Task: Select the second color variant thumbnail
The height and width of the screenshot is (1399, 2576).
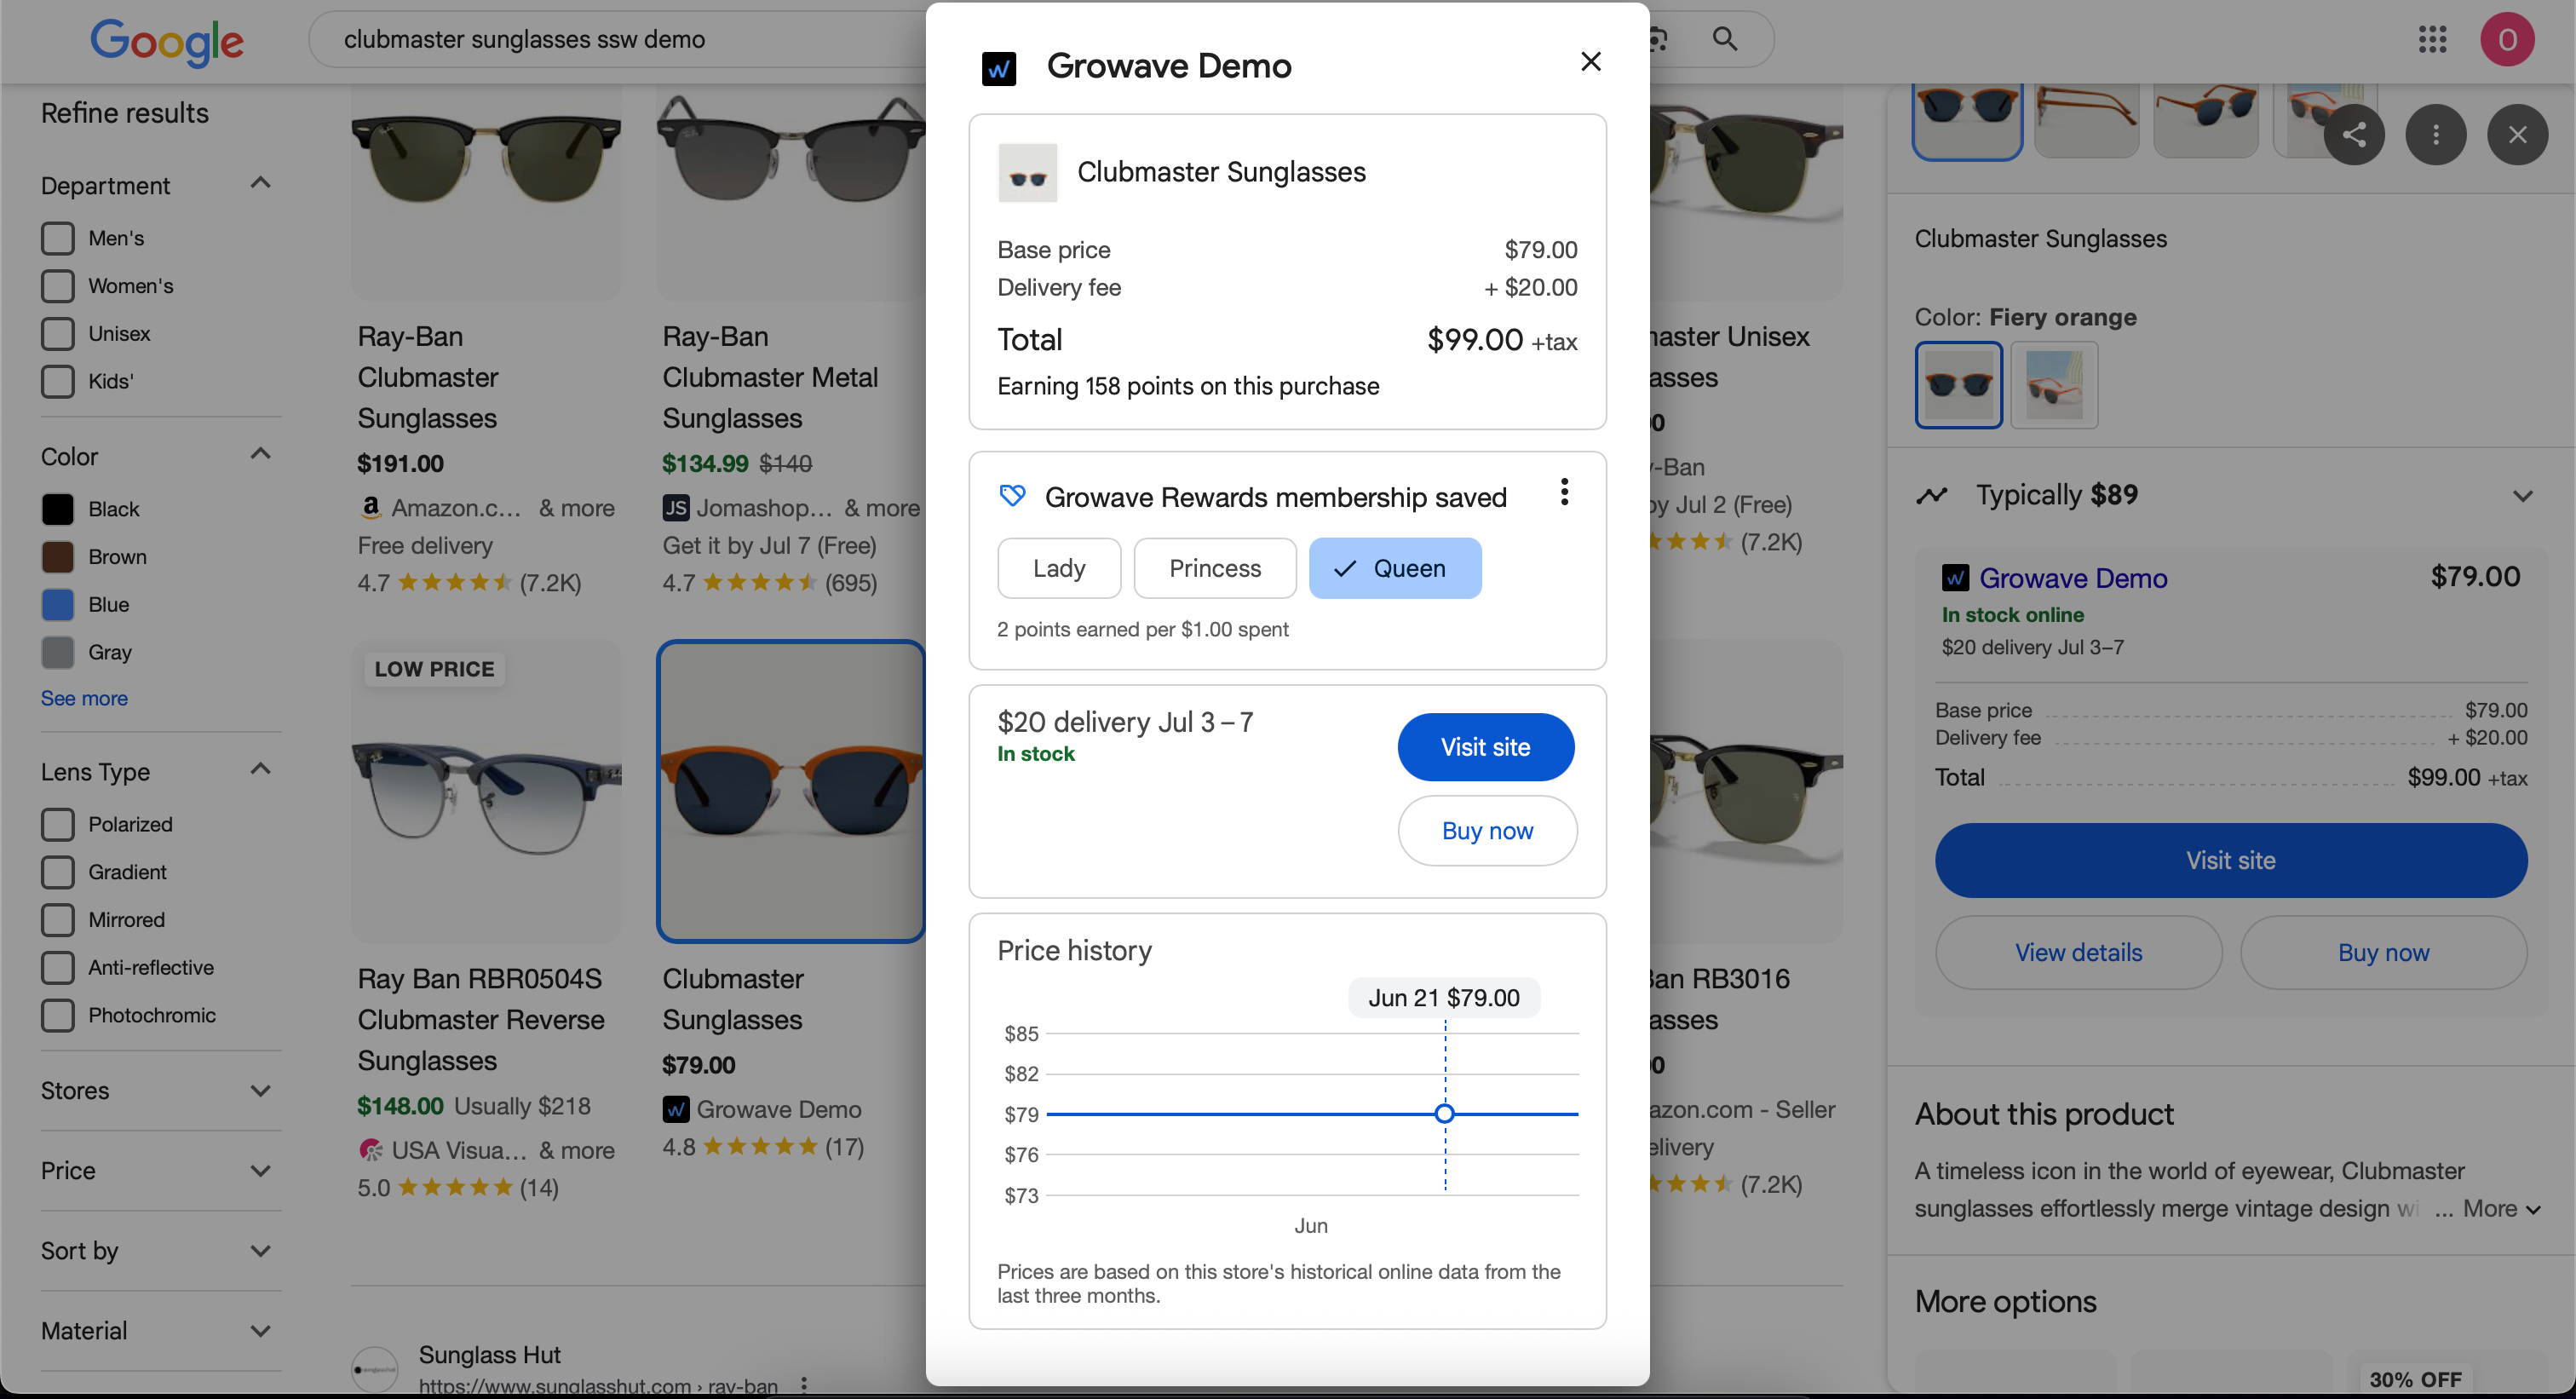Action: click(2054, 385)
